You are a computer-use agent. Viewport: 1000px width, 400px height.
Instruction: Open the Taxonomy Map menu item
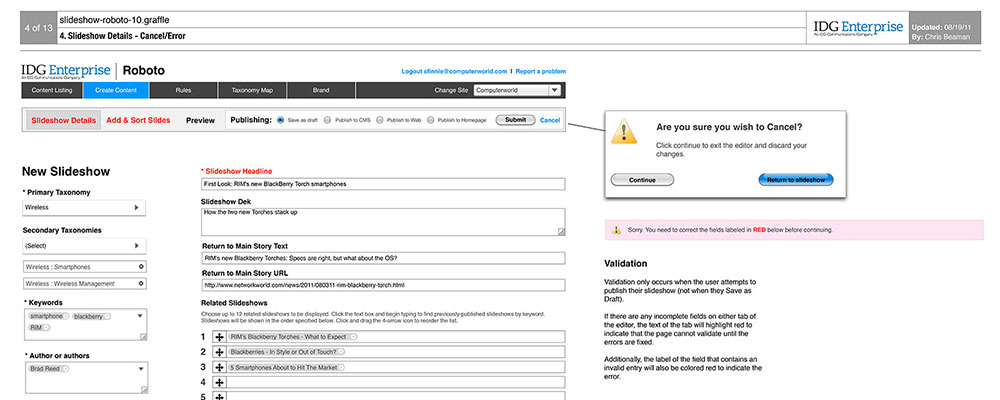(x=252, y=90)
